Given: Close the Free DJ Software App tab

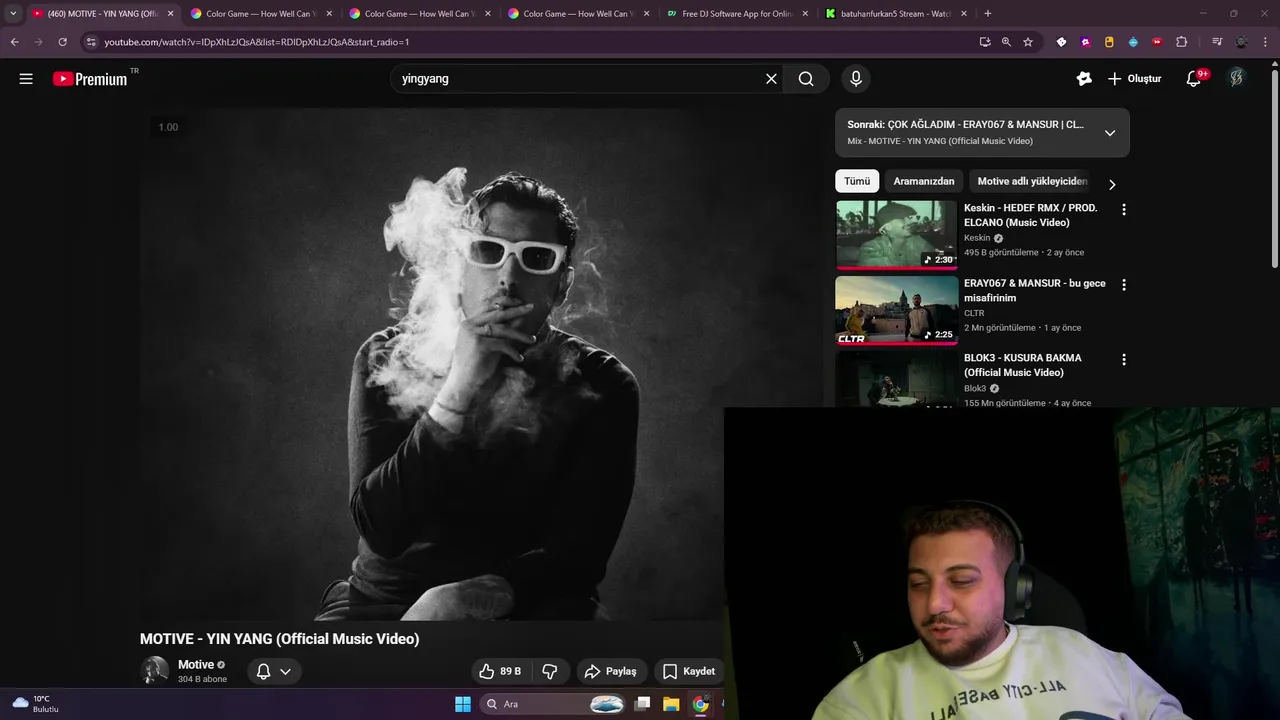Looking at the screenshot, I should pyautogui.click(x=805, y=14).
